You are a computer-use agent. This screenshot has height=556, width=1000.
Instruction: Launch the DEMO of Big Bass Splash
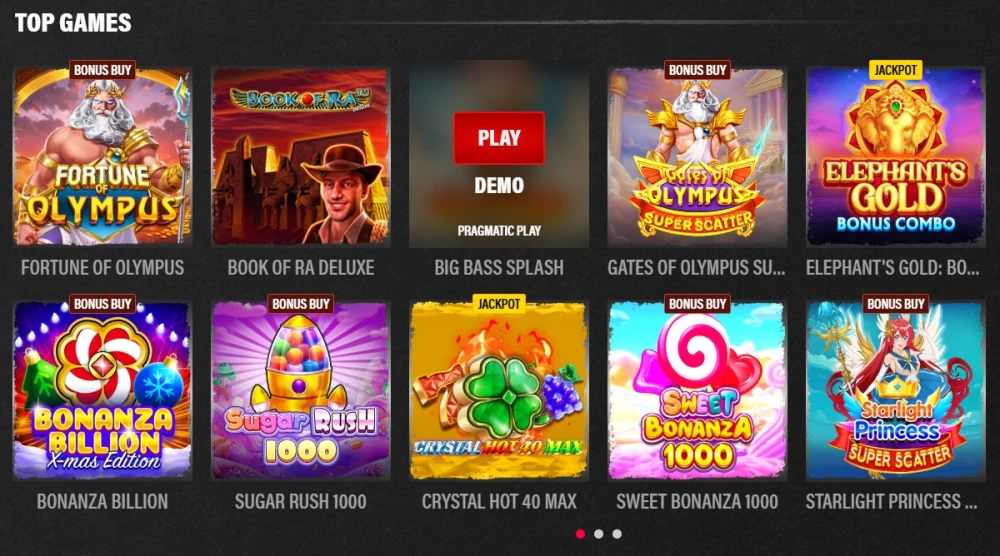point(499,186)
